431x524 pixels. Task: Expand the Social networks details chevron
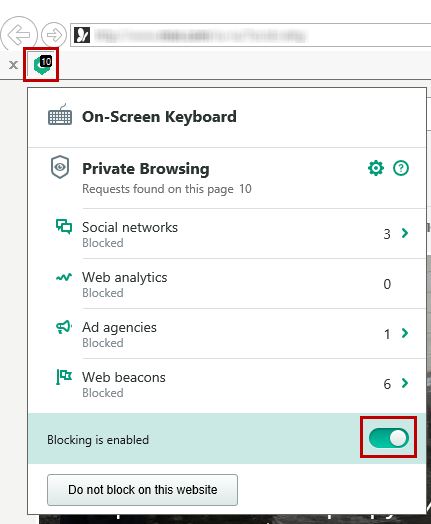click(405, 233)
